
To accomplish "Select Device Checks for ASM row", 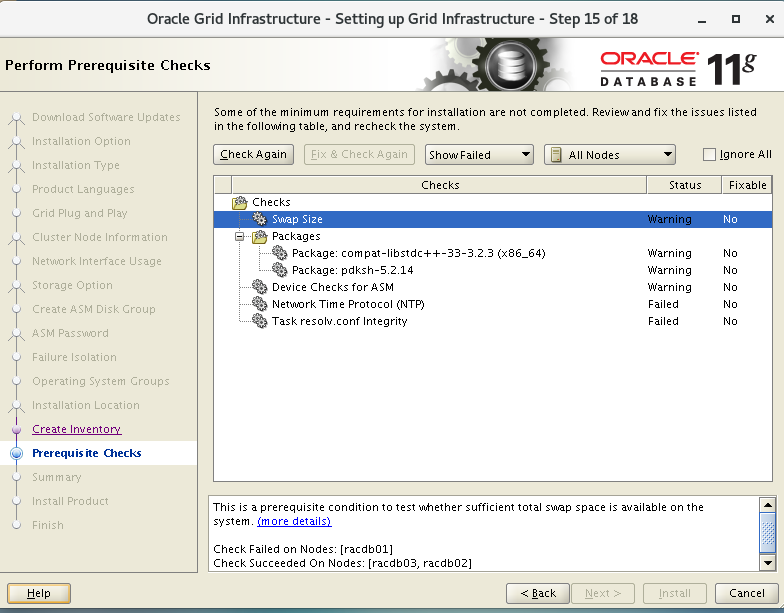I will 492,287.
